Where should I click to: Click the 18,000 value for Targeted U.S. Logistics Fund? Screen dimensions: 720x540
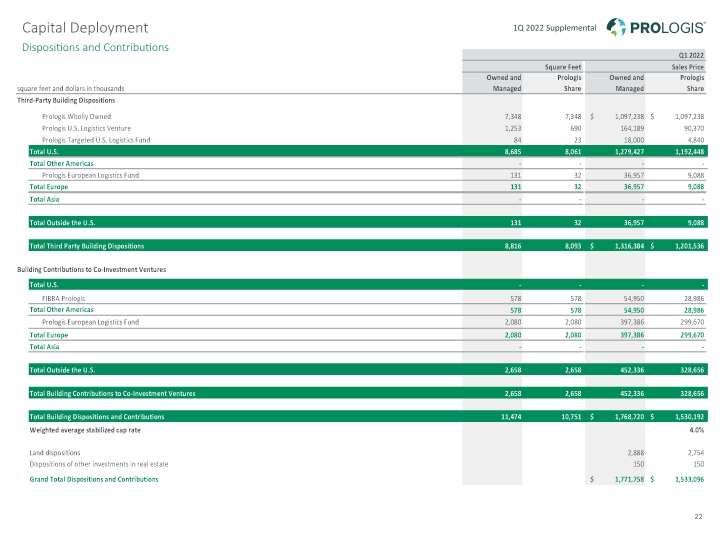(634, 140)
